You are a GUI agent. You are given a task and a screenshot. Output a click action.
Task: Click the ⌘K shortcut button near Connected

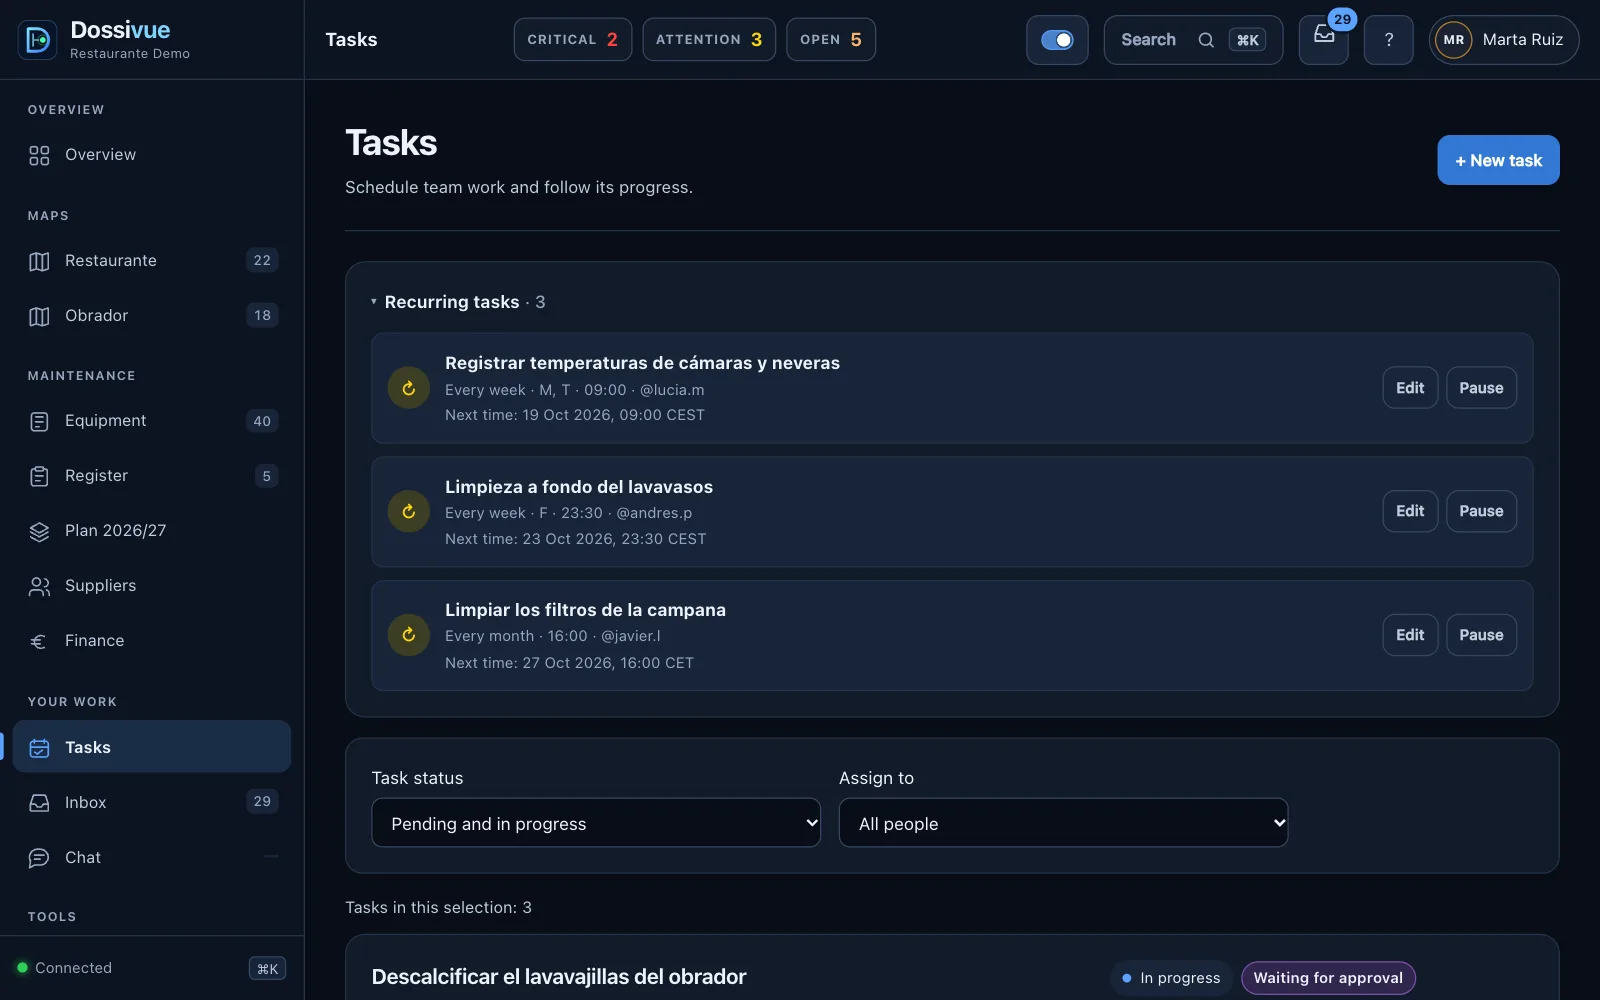pos(267,968)
